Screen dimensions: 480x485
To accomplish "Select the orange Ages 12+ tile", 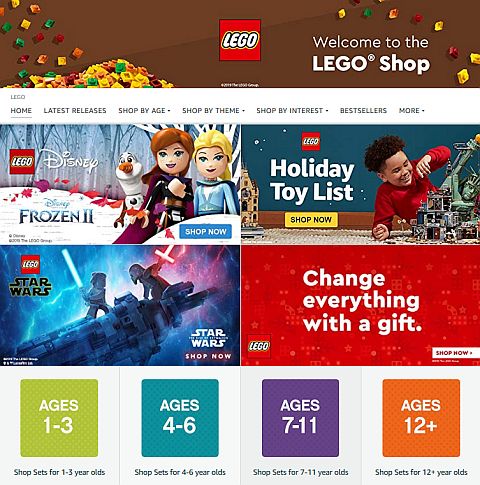I will (421, 418).
